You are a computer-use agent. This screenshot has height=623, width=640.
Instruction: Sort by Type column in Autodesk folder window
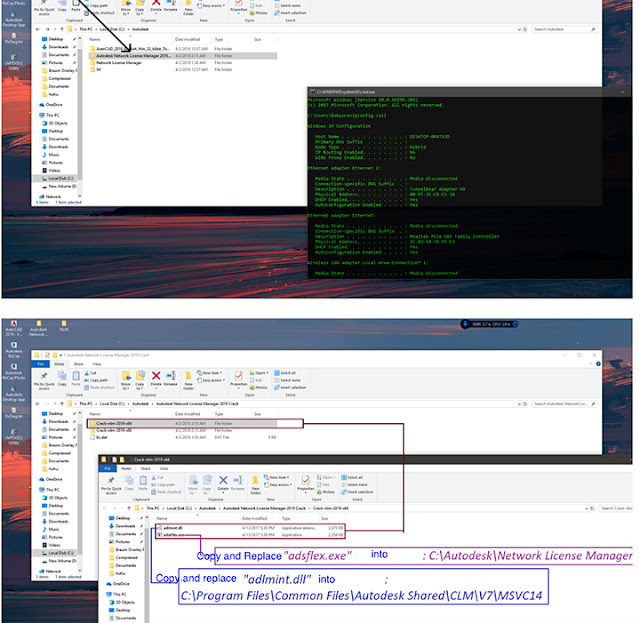[219, 40]
